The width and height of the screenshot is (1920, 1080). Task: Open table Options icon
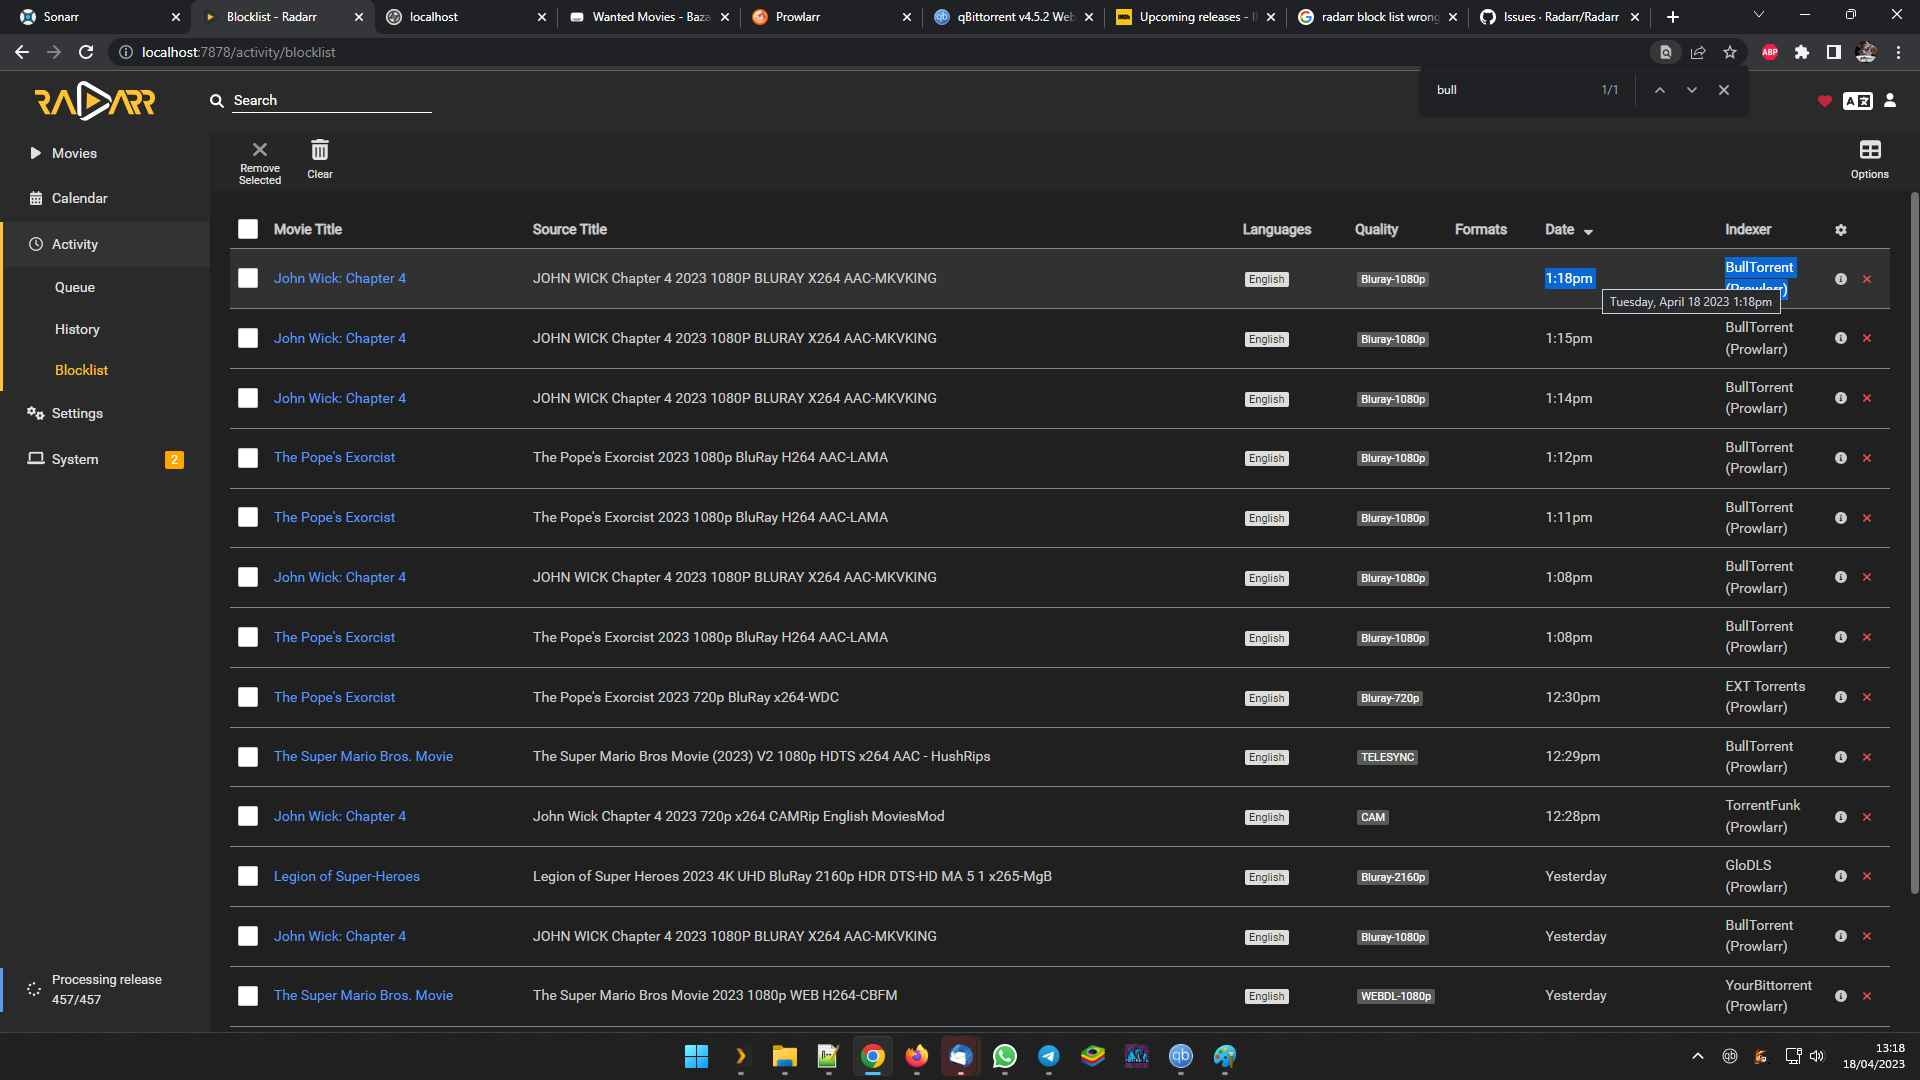tap(1869, 151)
